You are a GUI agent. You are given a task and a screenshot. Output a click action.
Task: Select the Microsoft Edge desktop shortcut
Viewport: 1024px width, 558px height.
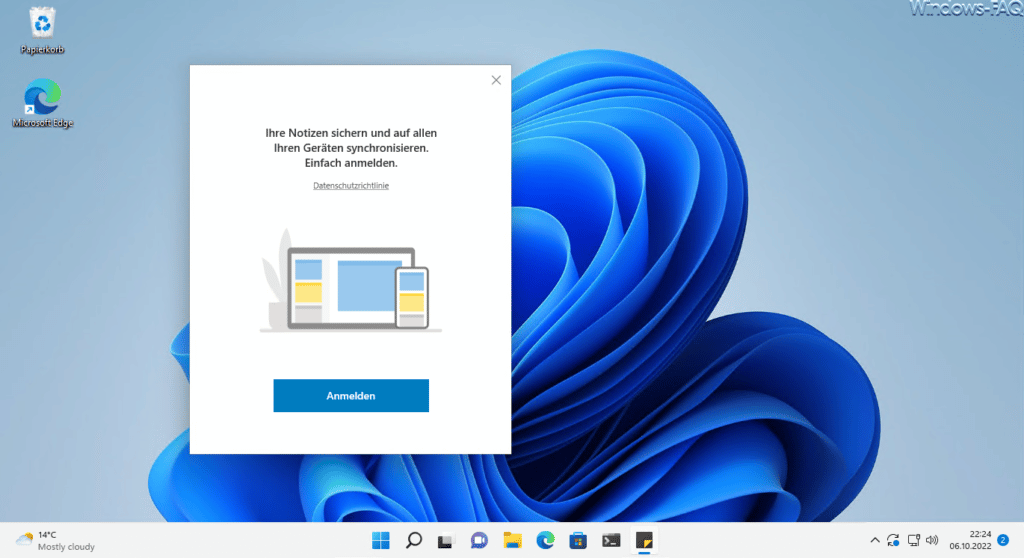click(42, 103)
